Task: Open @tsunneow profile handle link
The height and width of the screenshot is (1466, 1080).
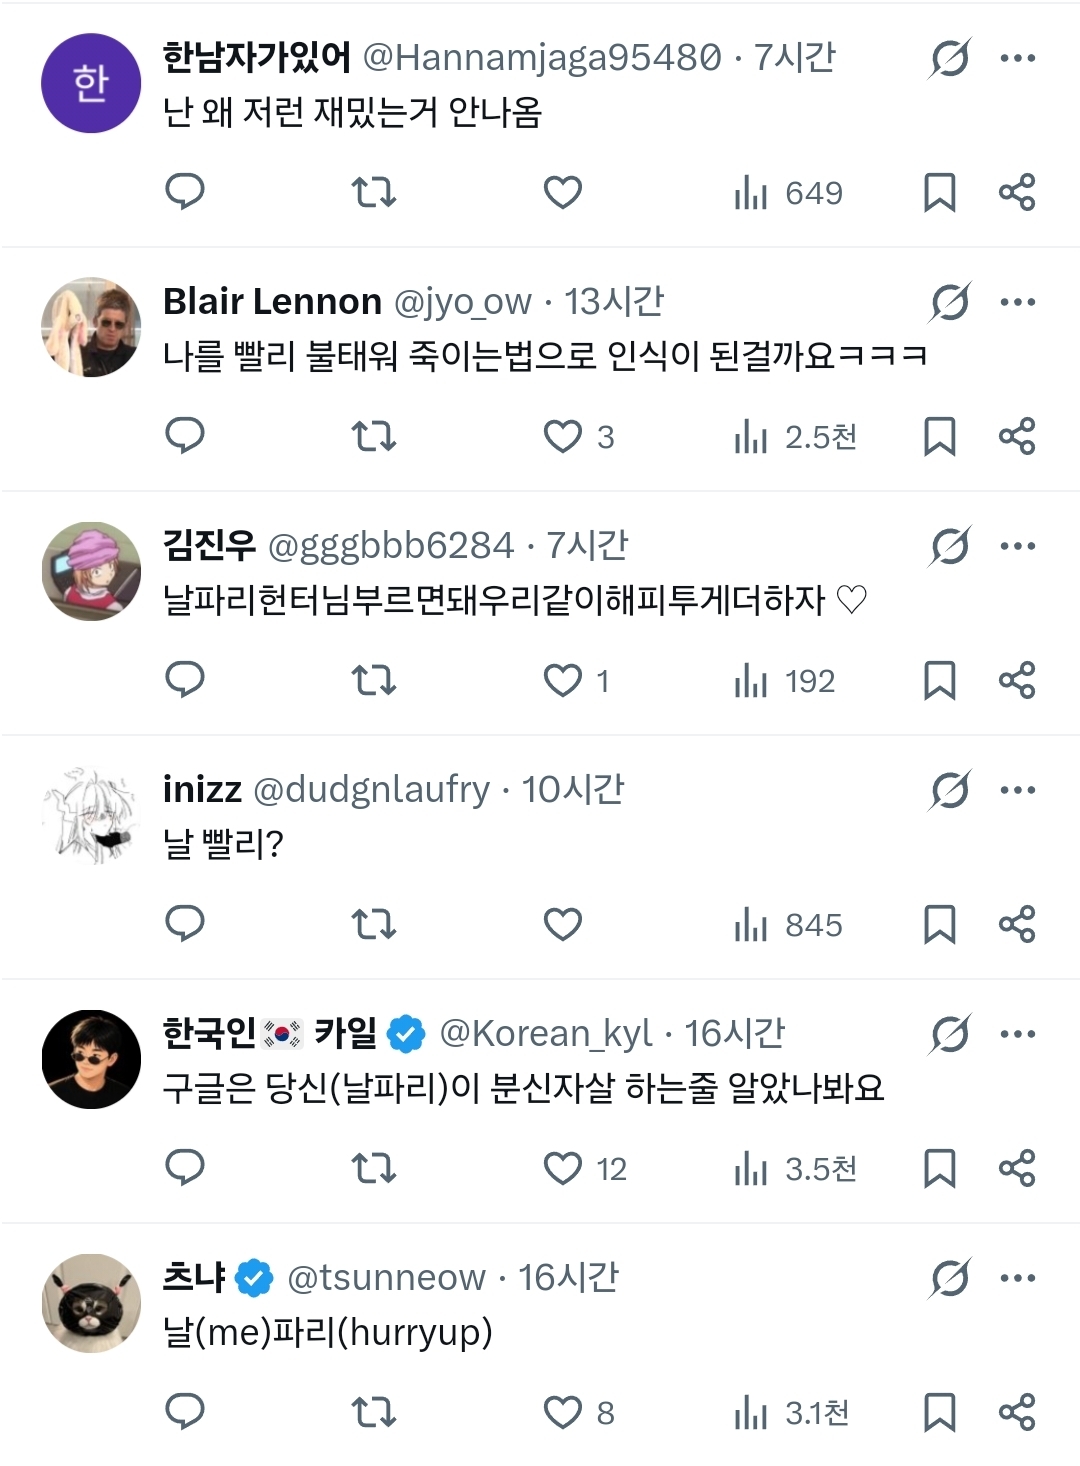Action: [386, 1278]
